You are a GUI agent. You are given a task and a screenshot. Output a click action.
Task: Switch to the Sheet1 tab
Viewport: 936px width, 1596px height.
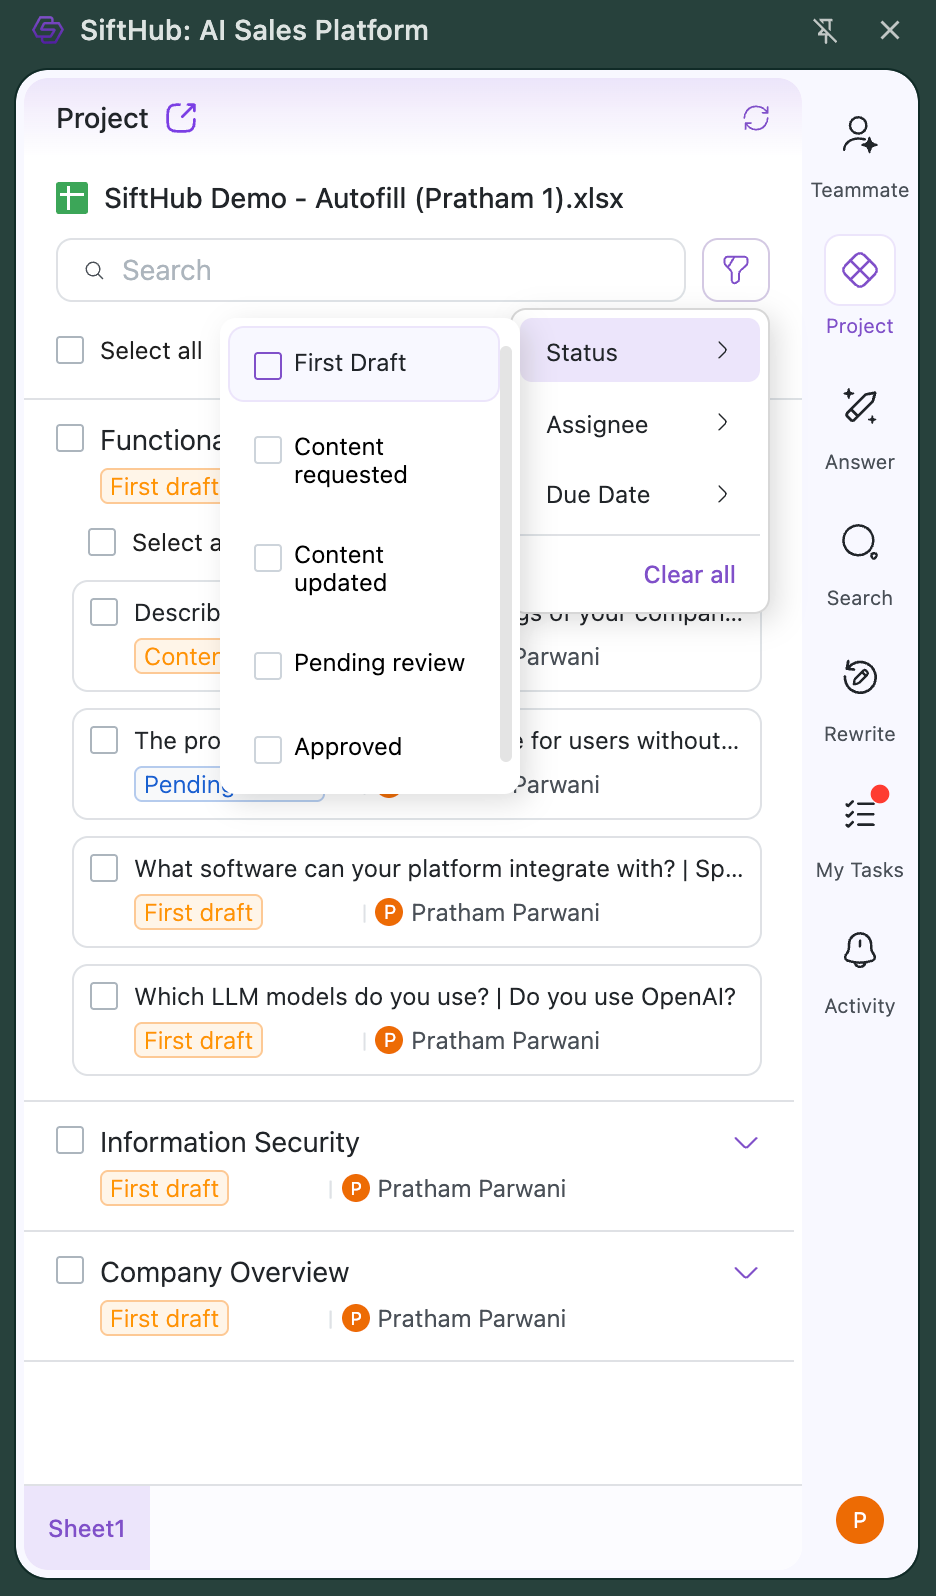87,1528
